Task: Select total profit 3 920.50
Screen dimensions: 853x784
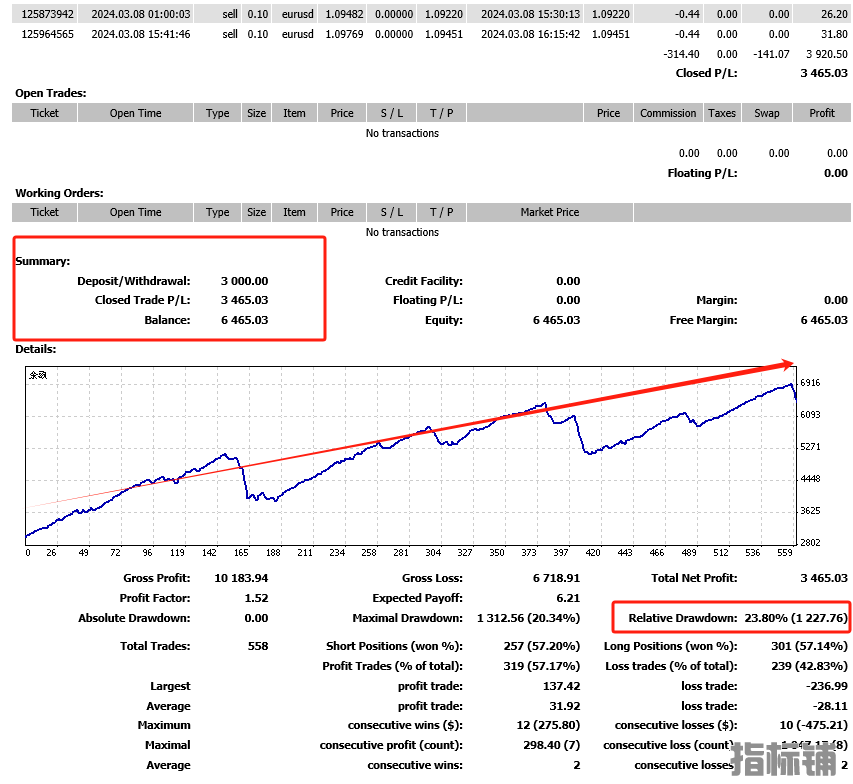Action: pos(827,54)
